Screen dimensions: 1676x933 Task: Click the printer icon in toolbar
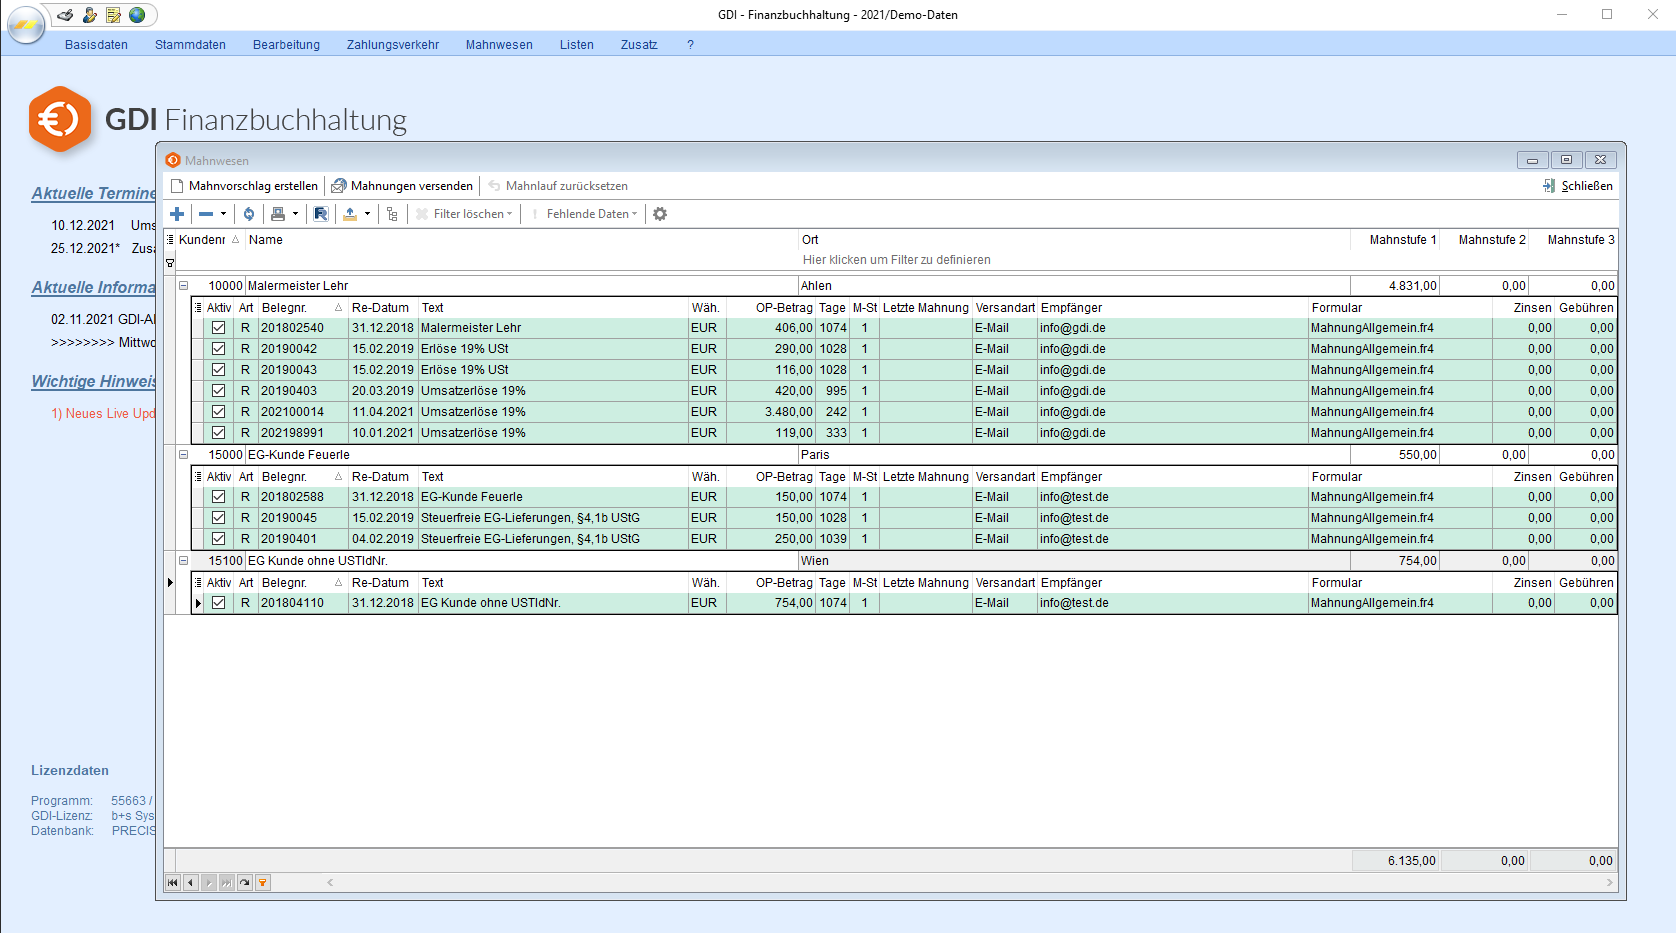[x=278, y=214]
